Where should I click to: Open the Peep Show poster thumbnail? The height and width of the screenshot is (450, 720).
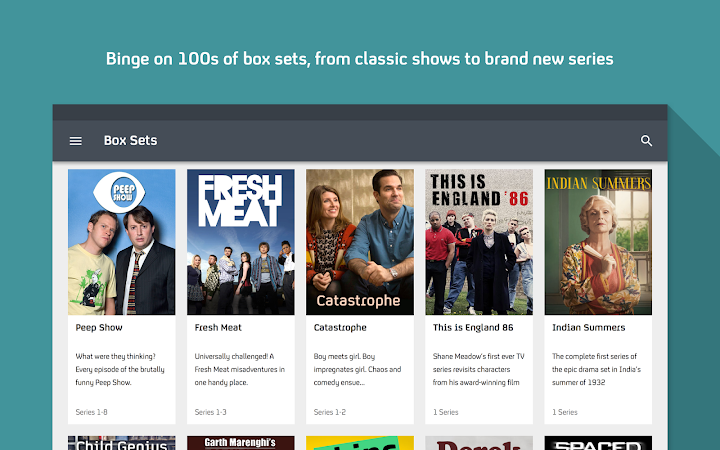click(x=122, y=242)
